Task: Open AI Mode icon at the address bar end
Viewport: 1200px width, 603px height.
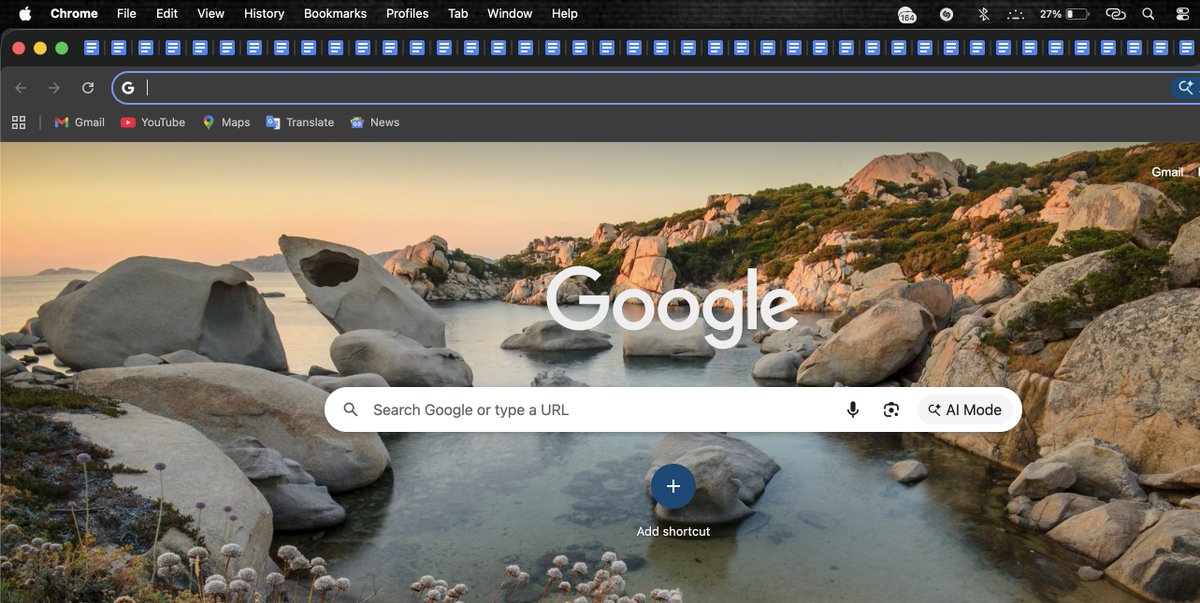Action: click(1186, 88)
